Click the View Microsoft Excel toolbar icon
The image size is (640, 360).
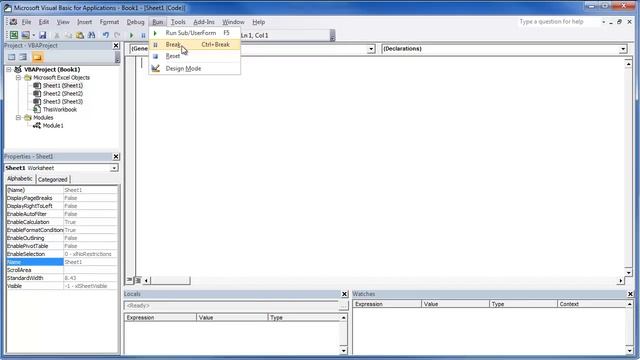coord(14,36)
